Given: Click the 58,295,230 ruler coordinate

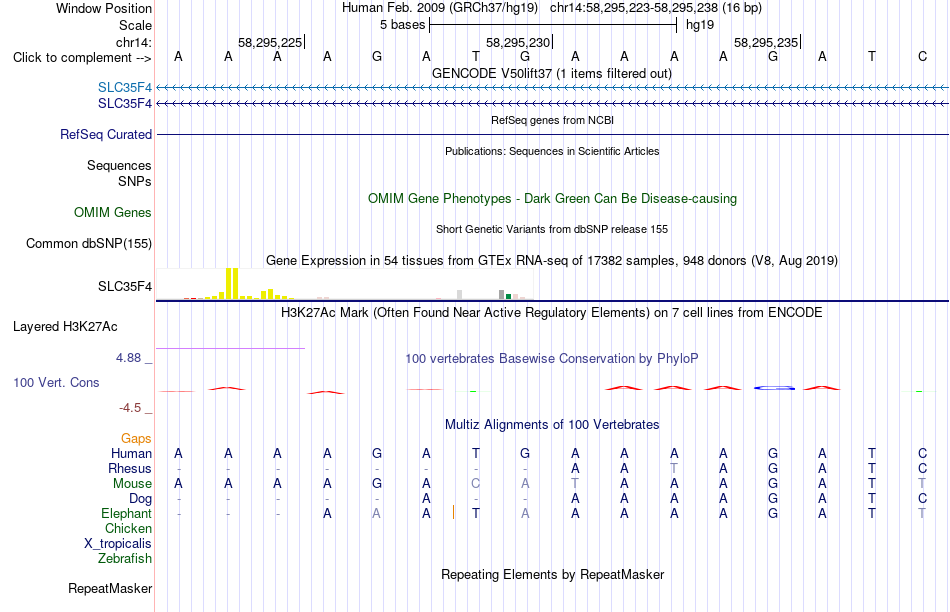Looking at the screenshot, I should (518, 42).
